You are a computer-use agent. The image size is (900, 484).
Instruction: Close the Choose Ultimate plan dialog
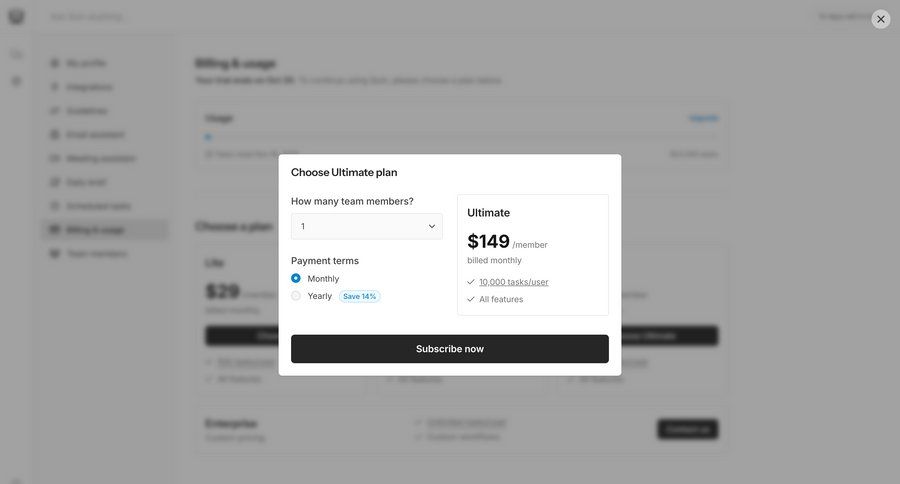(x=880, y=19)
